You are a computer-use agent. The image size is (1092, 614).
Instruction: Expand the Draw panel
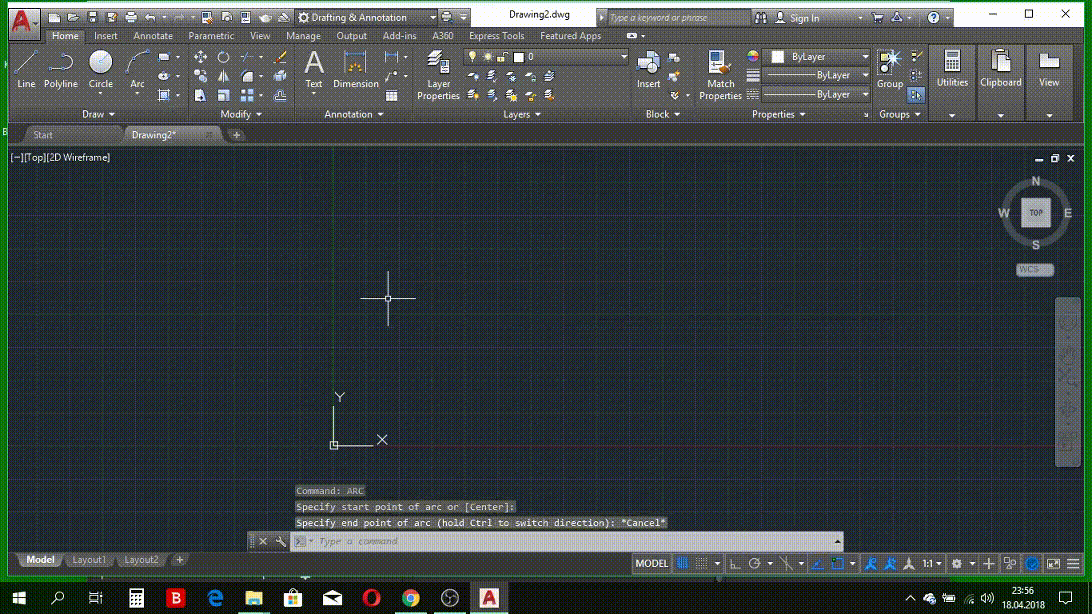point(98,114)
